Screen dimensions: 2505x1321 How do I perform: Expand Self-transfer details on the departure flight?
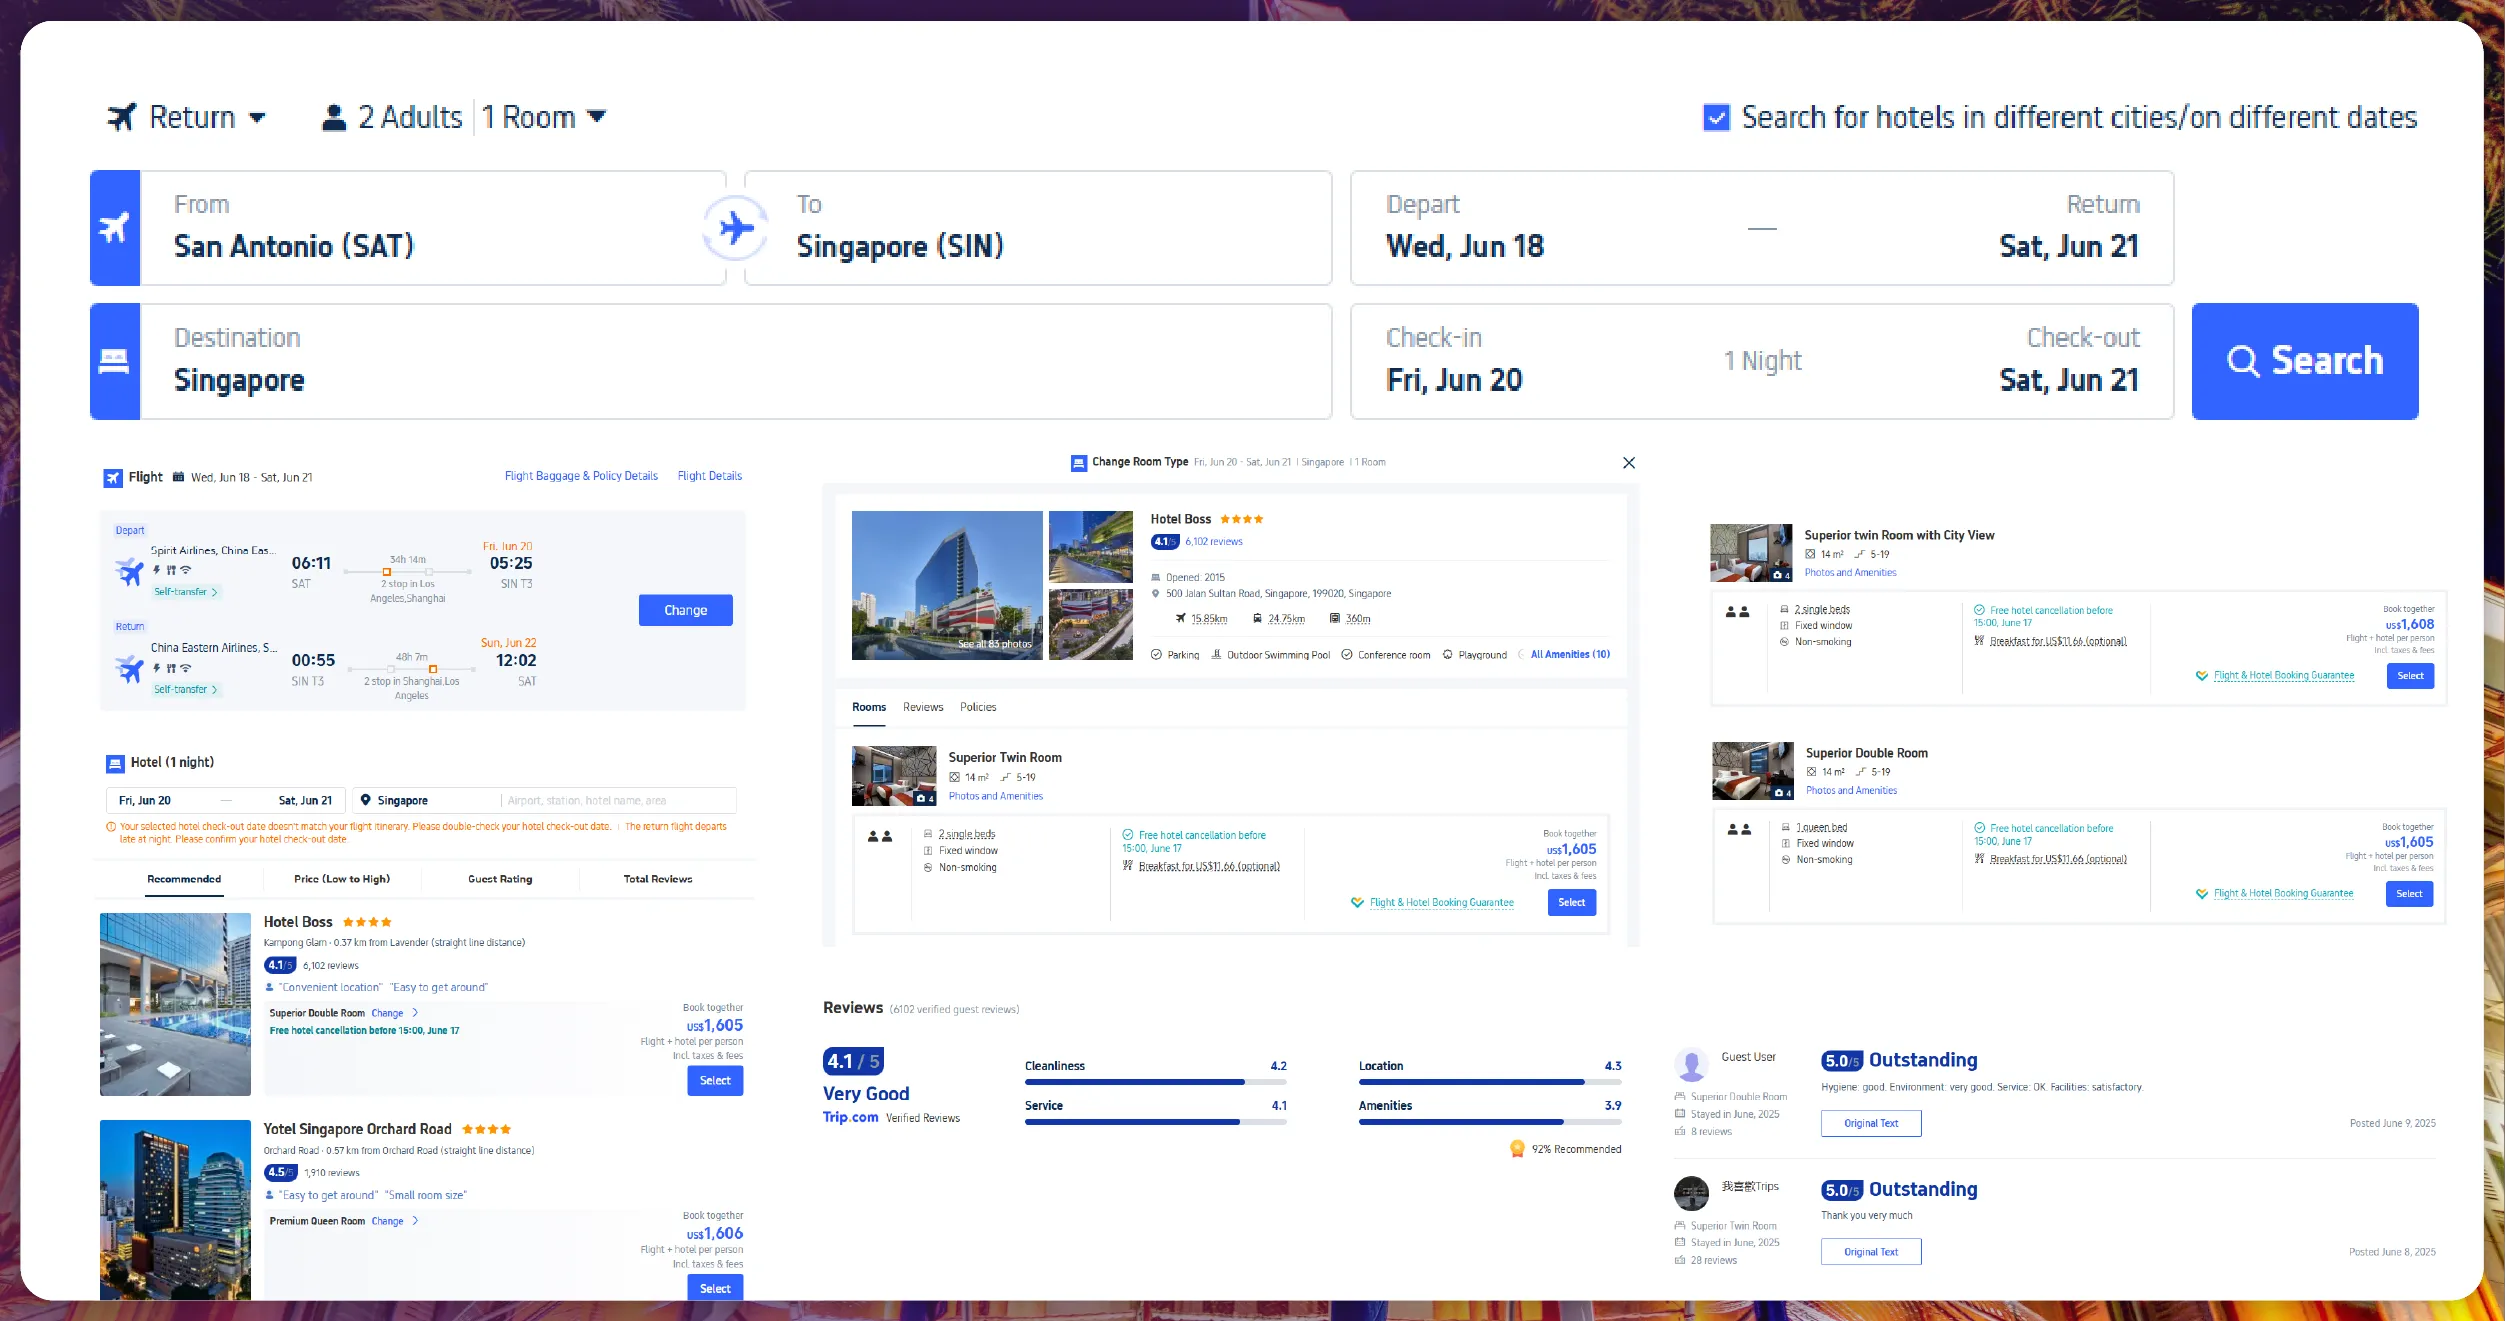click(x=185, y=591)
